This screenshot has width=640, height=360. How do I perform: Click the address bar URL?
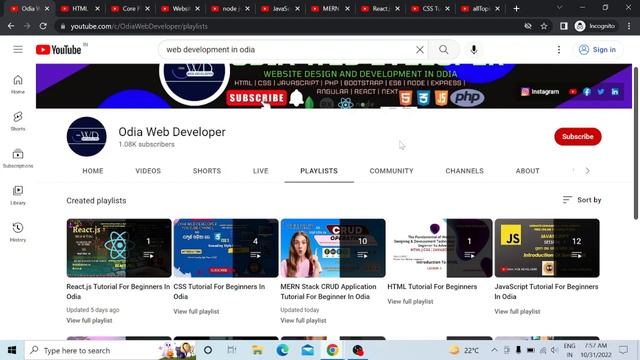(x=139, y=26)
